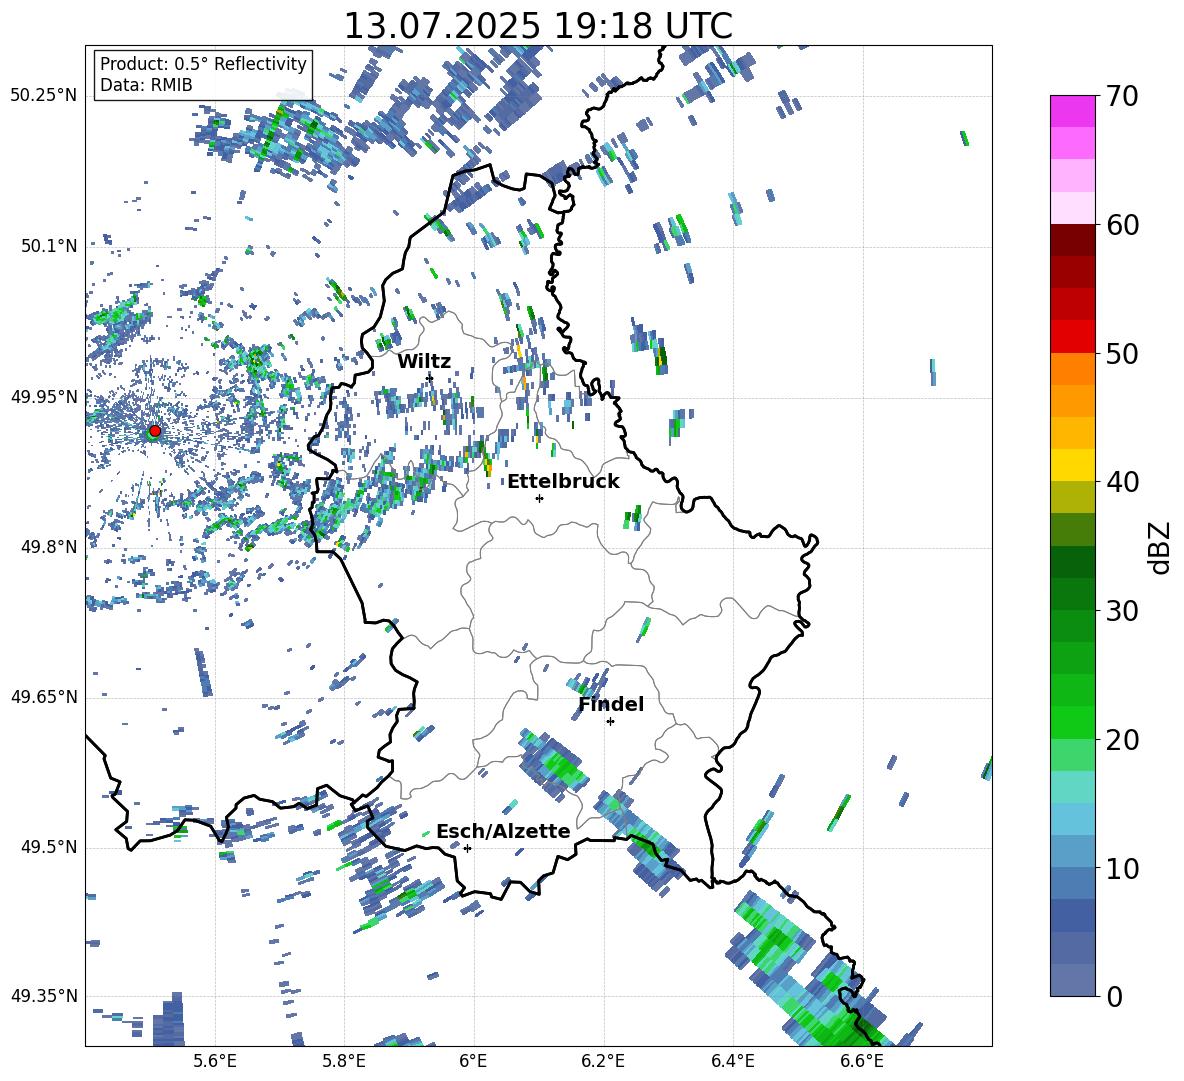The image size is (1184, 1081).
Task: Click the 6.4°E longitude label
Action: [x=732, y=1061]
